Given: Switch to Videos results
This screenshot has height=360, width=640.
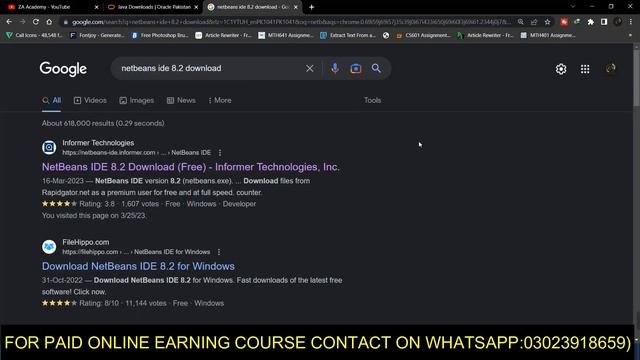Looking at the screenshot, I should click(90, 100).
